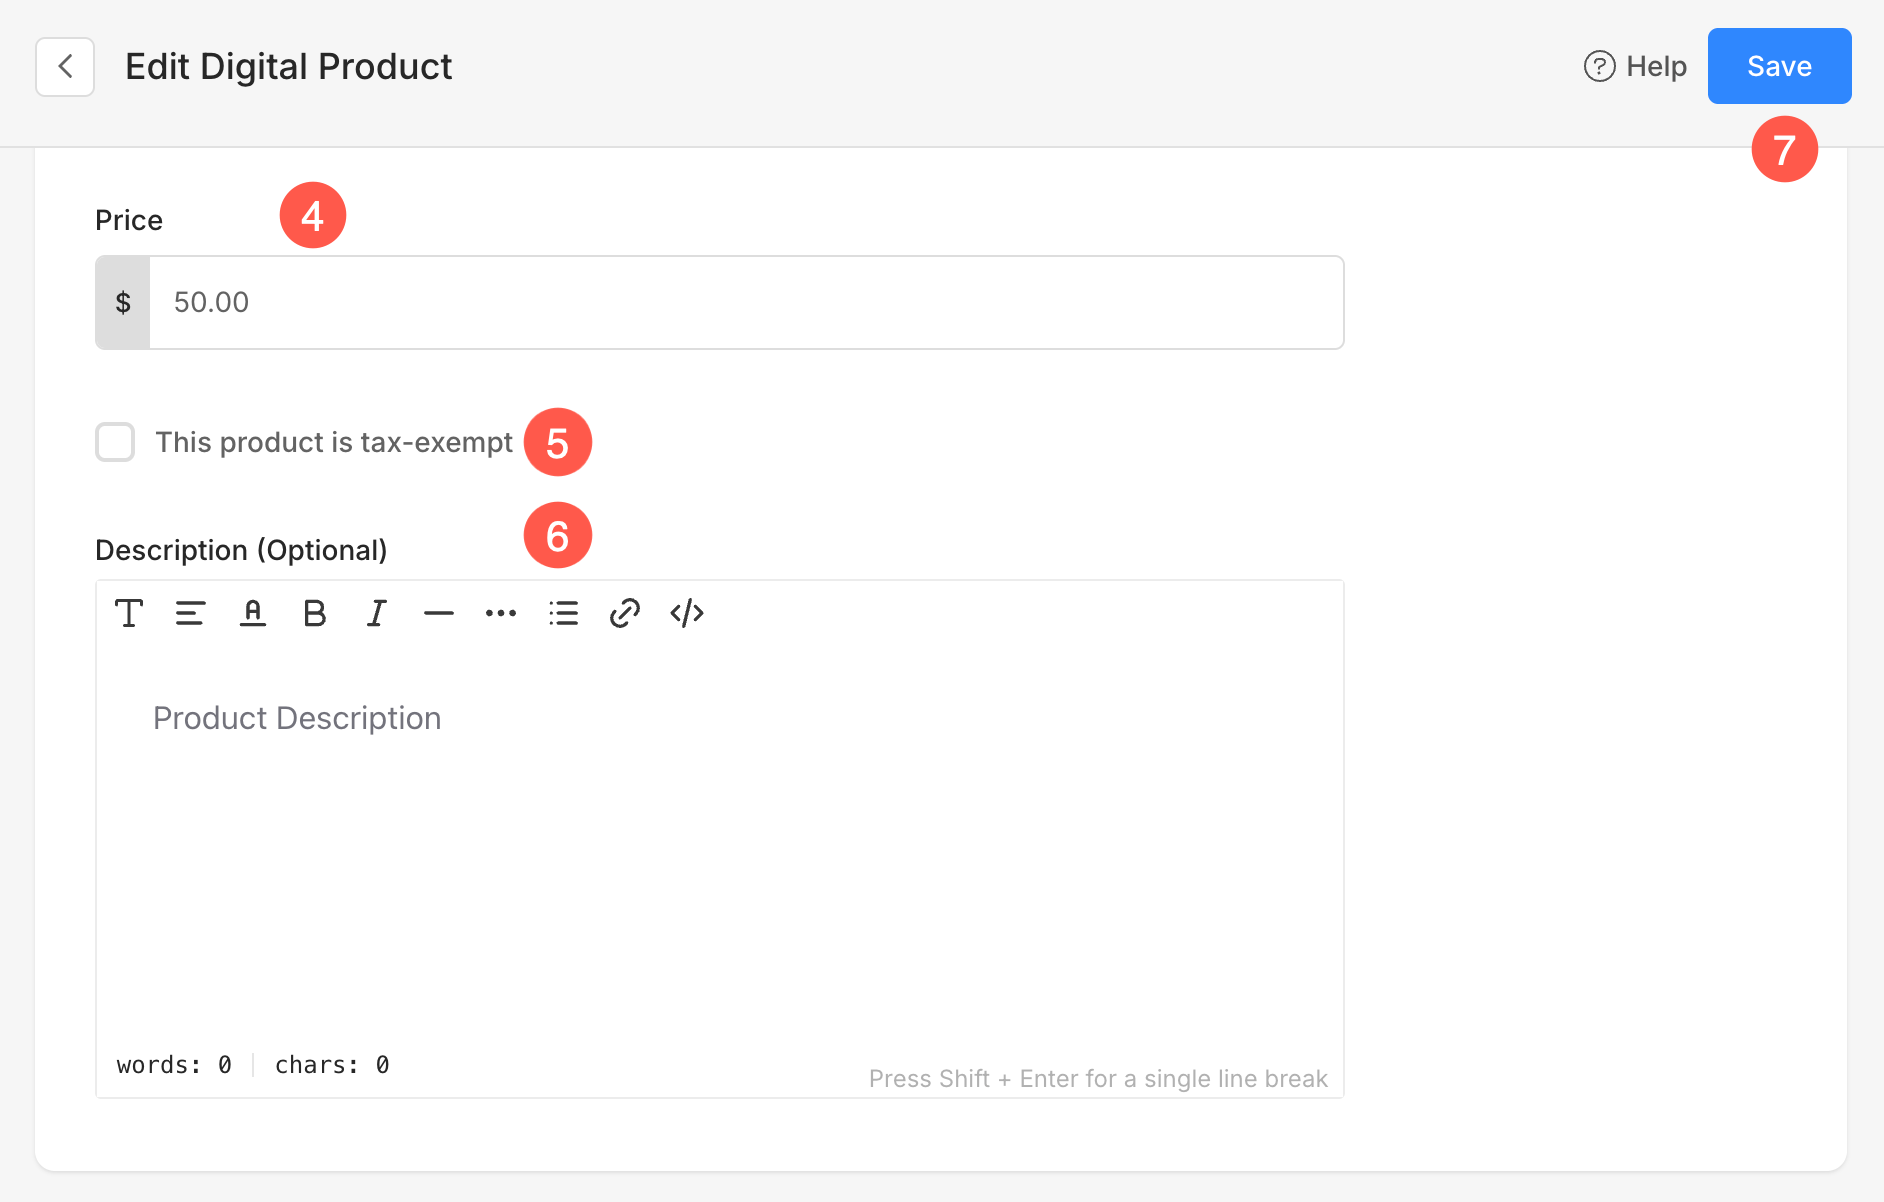The image size is (1884, 1202).
Task: Click the 'This product is tax-exempt' label
Action: (x=334, y=442)
